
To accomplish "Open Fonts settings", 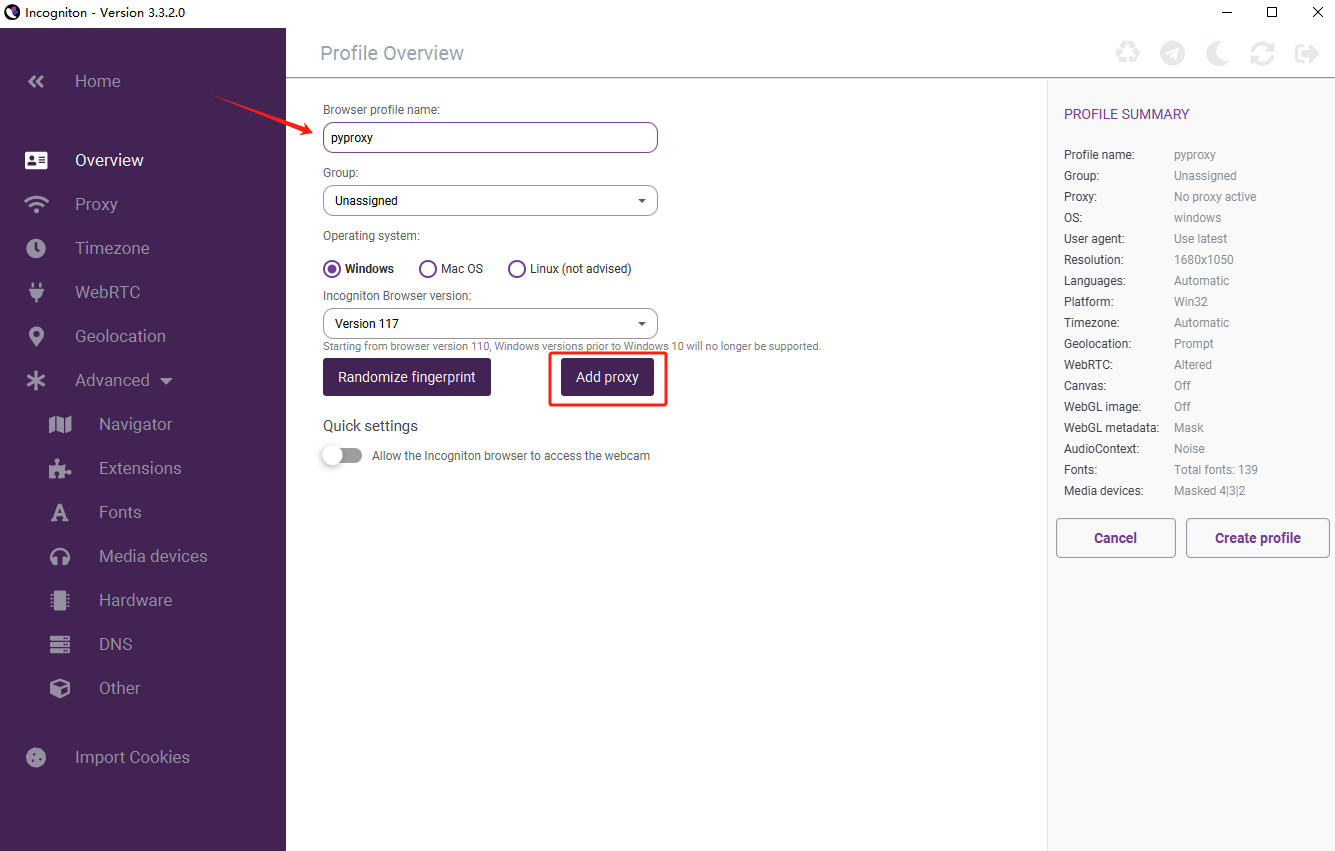I will coord(120,512).
